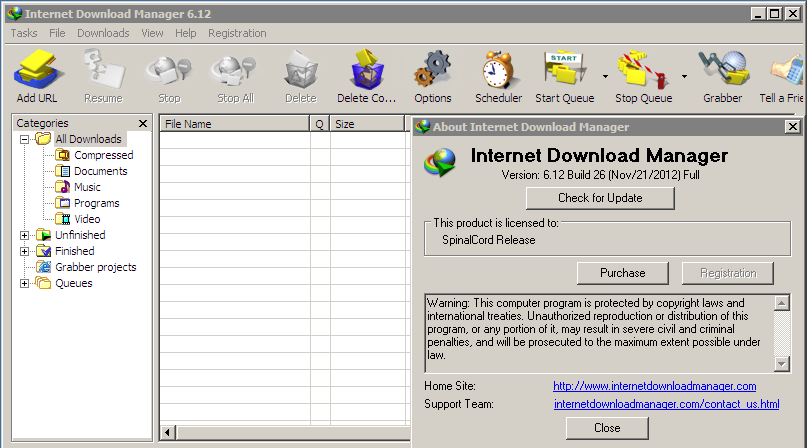Select the Music category folder icon
The image size is (807, 448).
pos(62,187)
